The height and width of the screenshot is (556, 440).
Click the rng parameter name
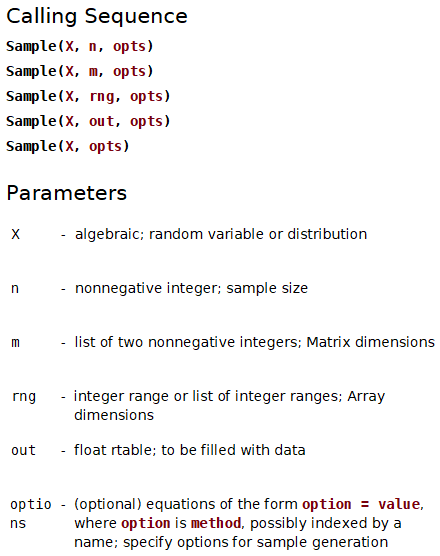[24, 397]
